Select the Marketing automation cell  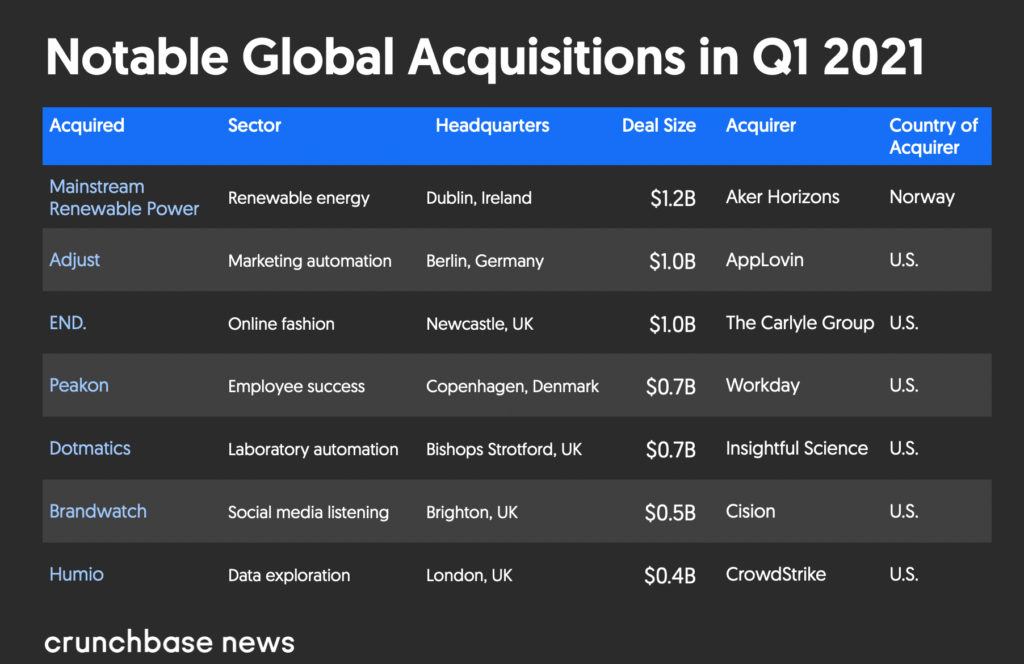[x=310, y=261]
